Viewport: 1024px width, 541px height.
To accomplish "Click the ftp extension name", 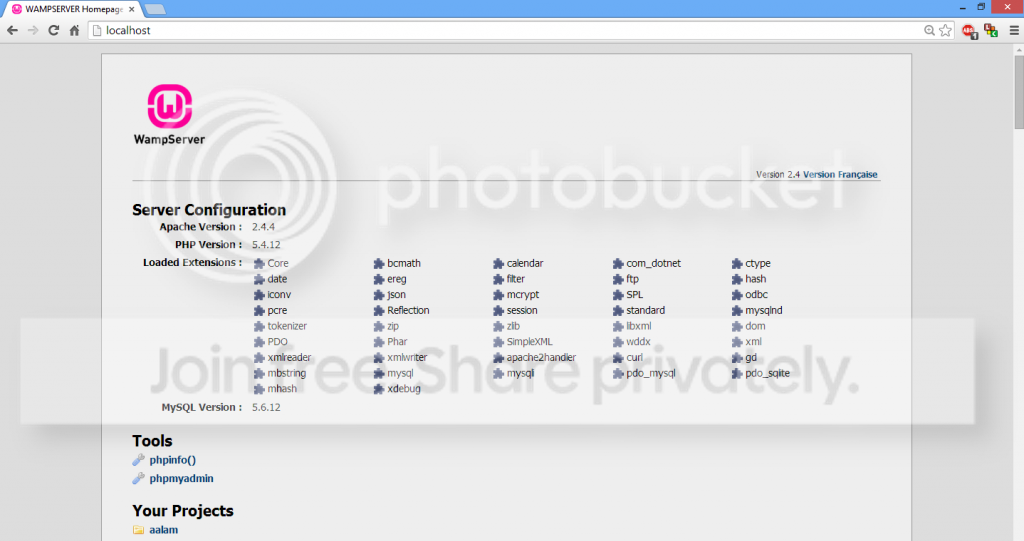I will [632, 279].
